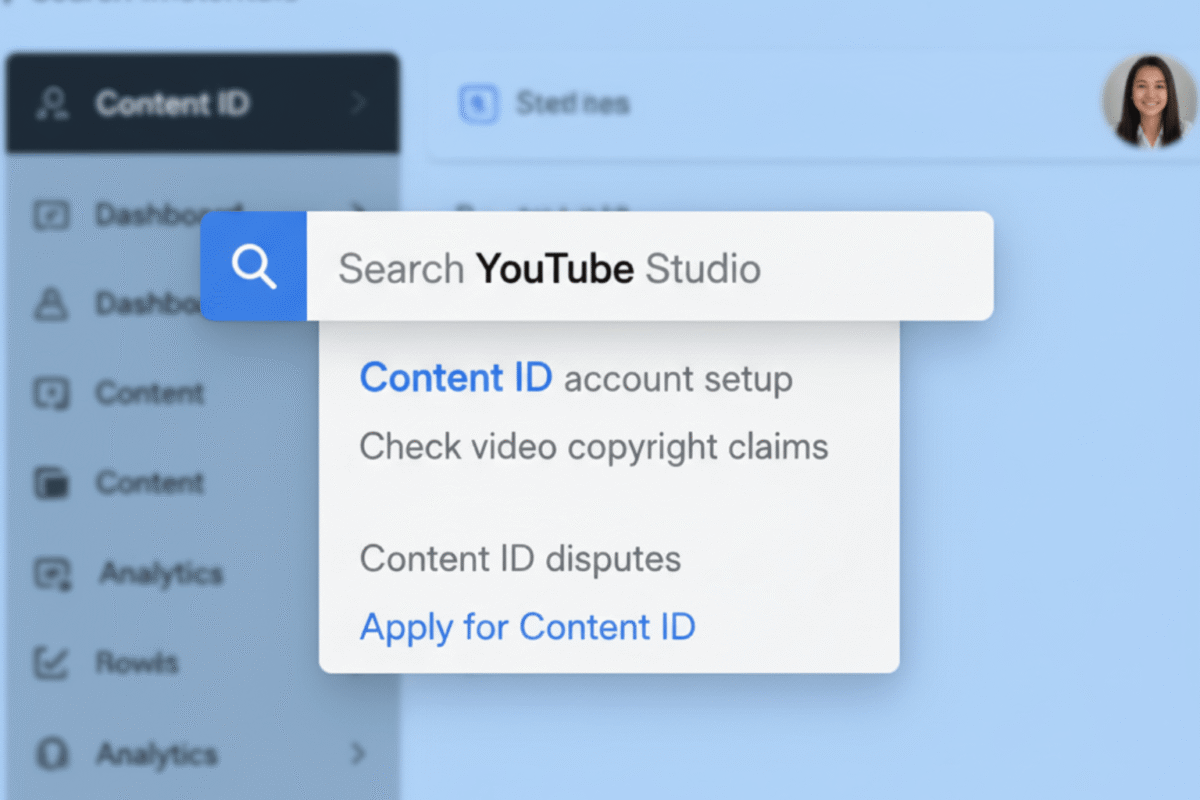This screenshot has width=1200, height=800.
Task: Click the Content folder icon lower in sidebar
Action: (52, 483)
